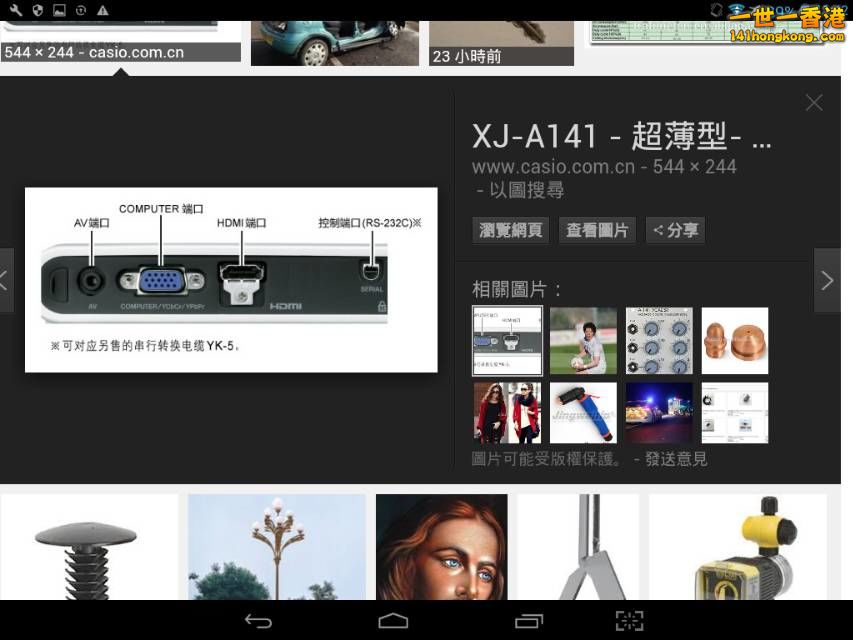The height and width of the screenshot is (640, 853).
Task: Click the 分享 share button
Action: (675, 230)
